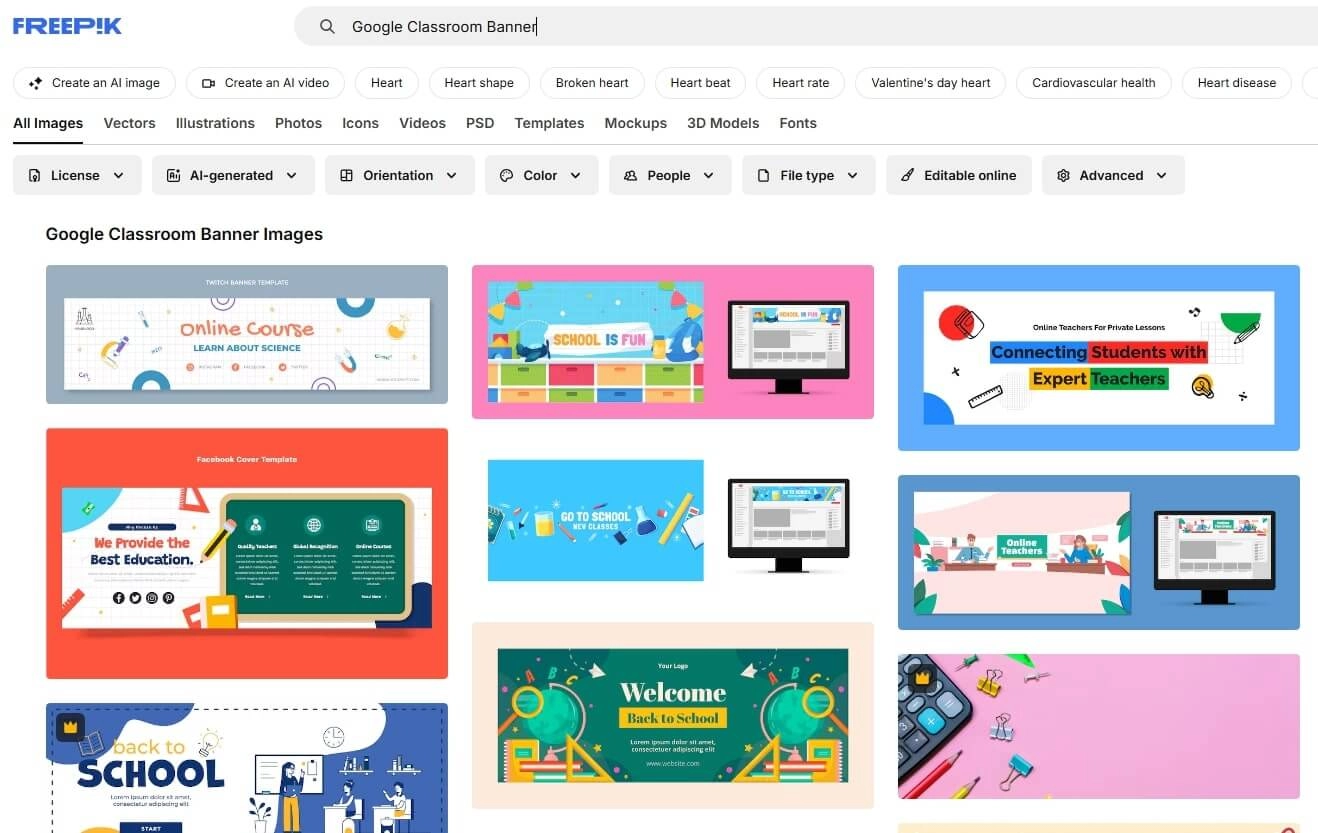This screenshot has height=833, width=1318.
Task: Enable the Editable online filter
Action: (x=958, y=175)
